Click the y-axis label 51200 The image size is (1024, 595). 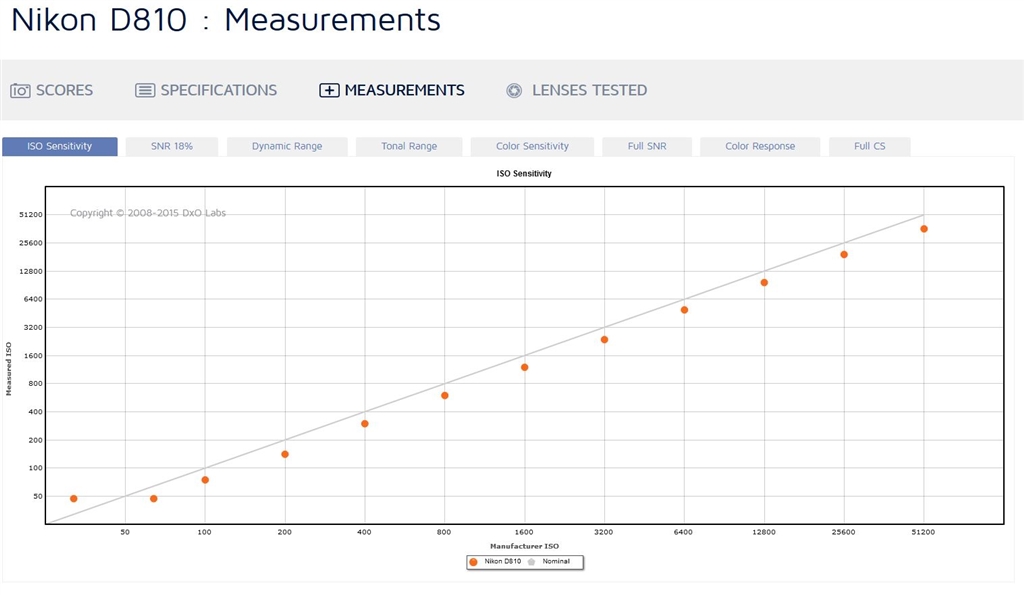point(31,215)
